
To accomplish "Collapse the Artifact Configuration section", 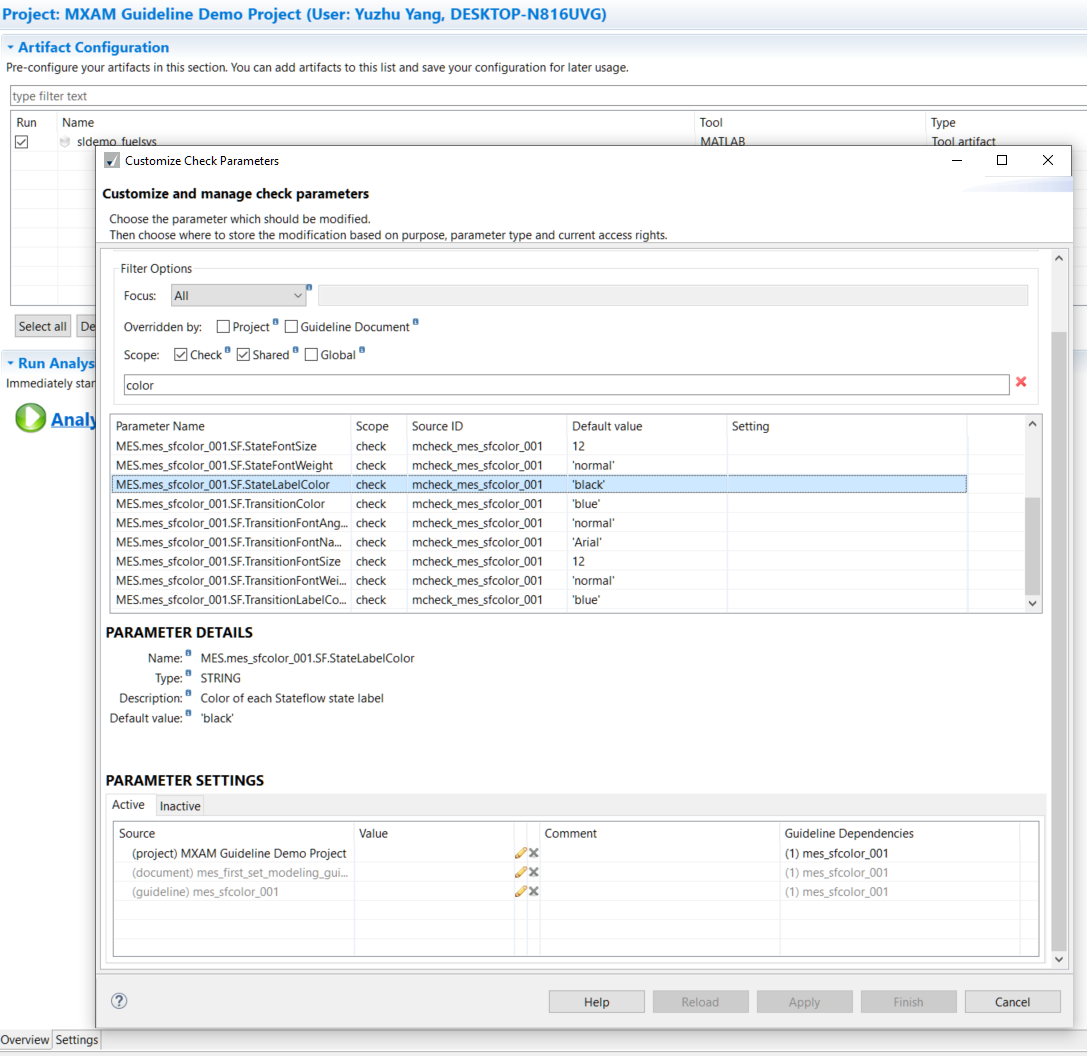I will (x=9, y=47).
